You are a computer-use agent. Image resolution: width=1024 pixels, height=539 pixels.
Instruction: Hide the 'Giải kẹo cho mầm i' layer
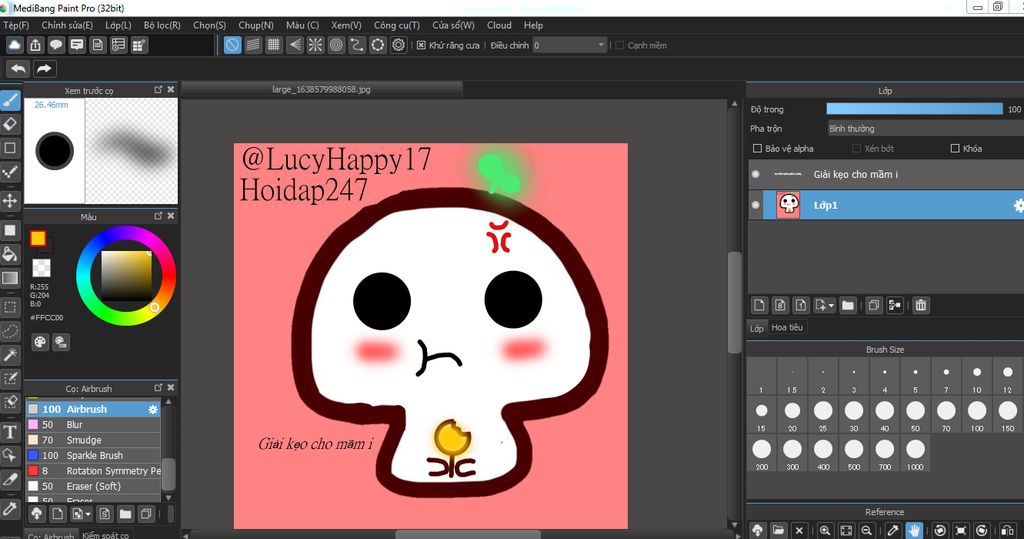click(x=756, y=174)
